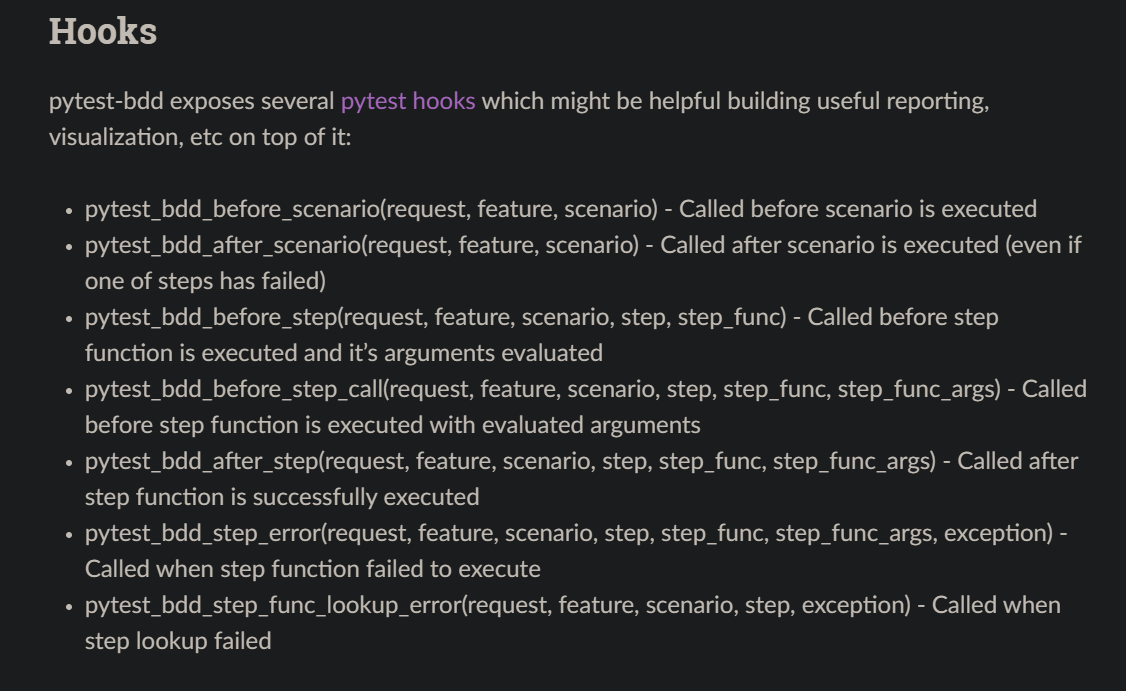The width and height of the screenshot is (1126, 691).
Task: Click the pytest_bdd_before_scenario hook name
Action: pos(232,209)
